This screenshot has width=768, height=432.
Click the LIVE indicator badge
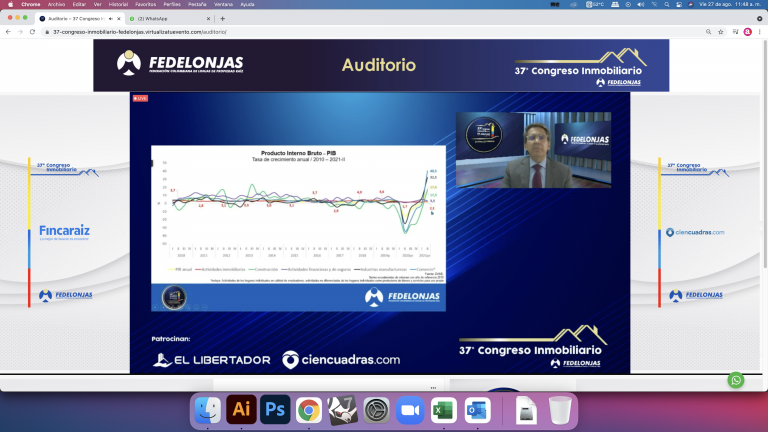(140, 98)
